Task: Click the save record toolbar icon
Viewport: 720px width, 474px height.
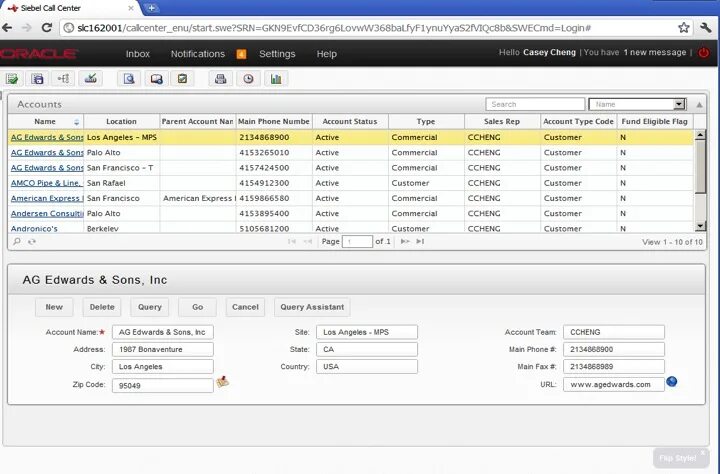Action: (x=38, y=79)
